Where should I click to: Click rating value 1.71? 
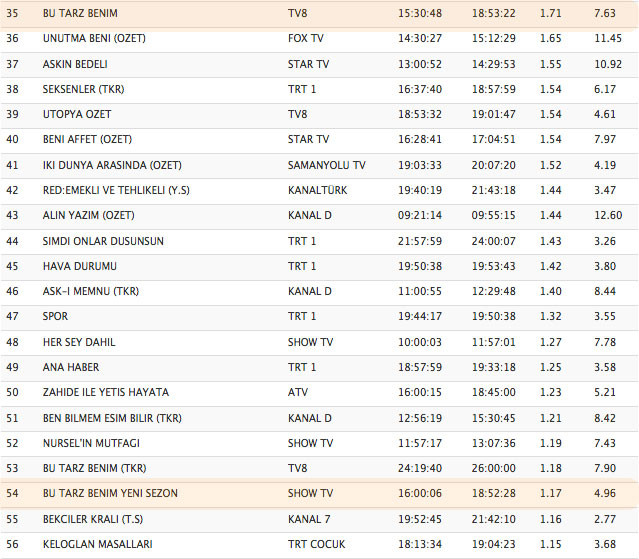(551, 13)
